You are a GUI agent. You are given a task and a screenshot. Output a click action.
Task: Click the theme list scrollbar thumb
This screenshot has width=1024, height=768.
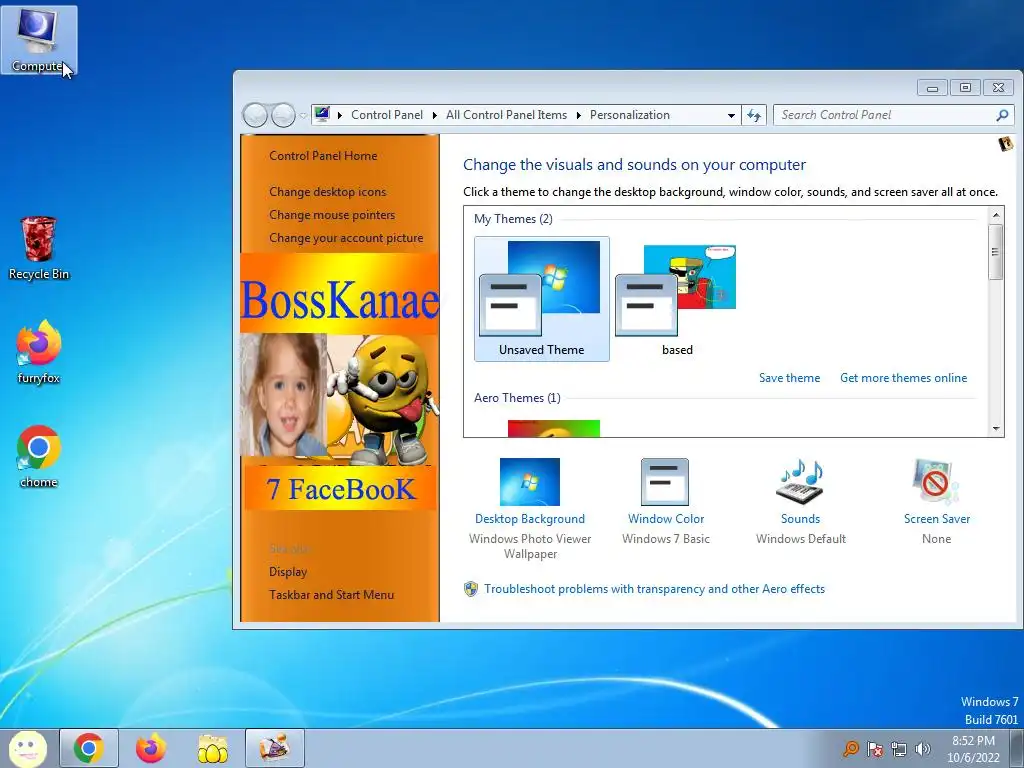995,252
